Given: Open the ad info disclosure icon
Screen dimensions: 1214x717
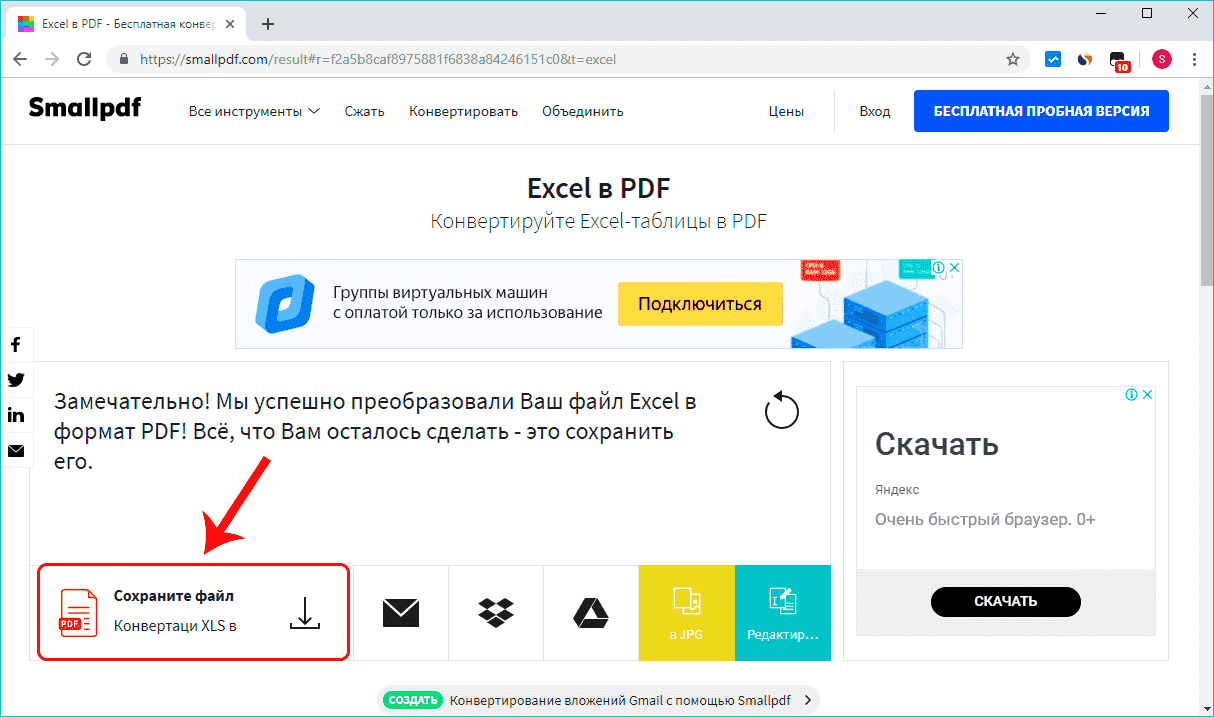Looking at the screenshot, I should [938, 267].
